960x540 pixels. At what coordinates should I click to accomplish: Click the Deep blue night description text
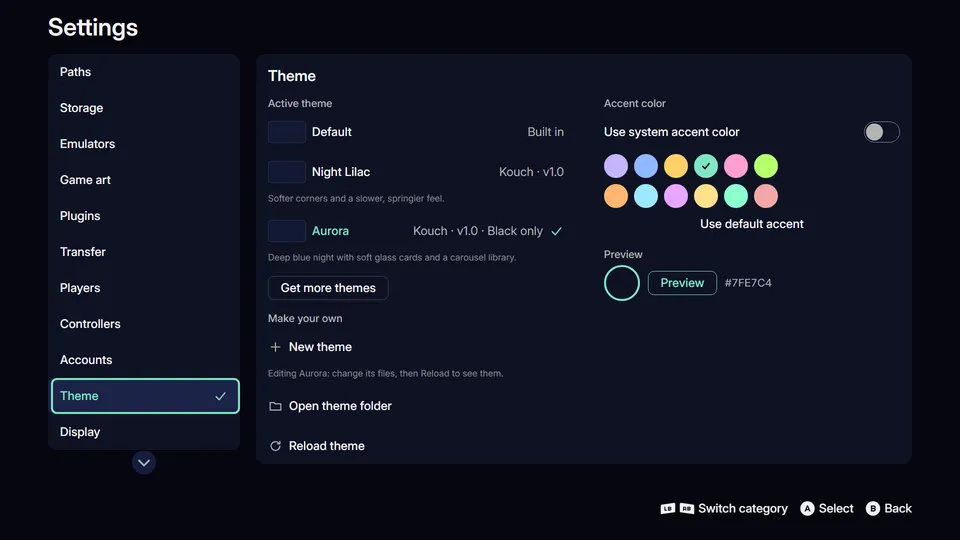(x=392, y=258)
